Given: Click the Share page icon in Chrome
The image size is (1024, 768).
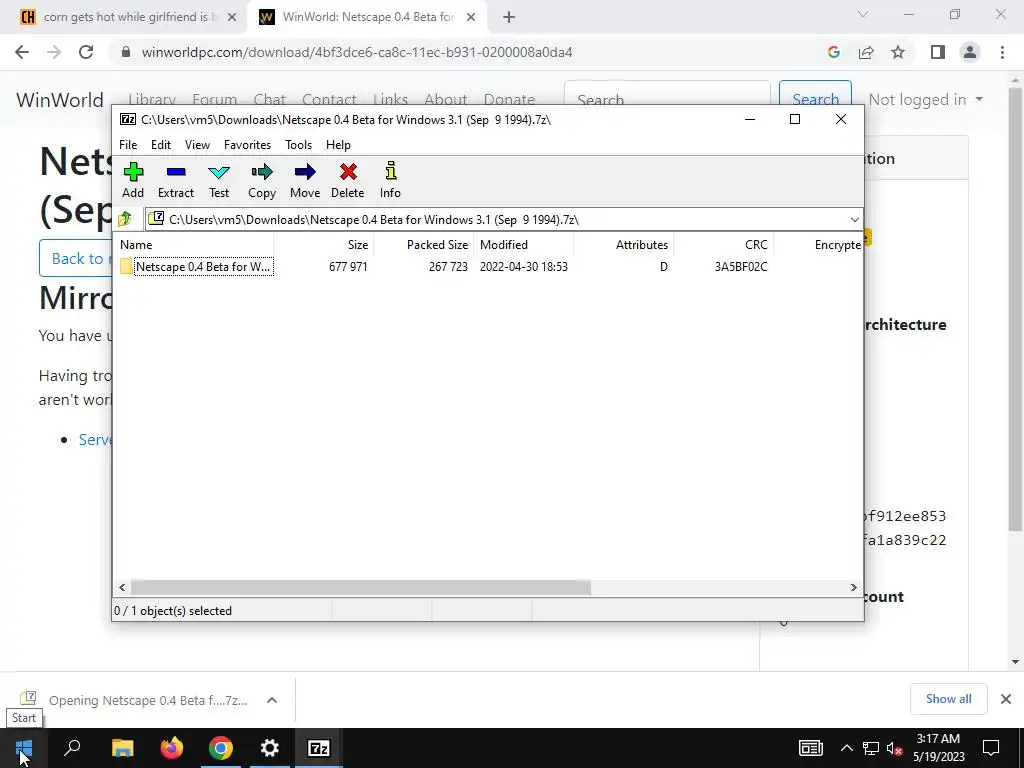Looking at the screenshot, I should 866,52.
